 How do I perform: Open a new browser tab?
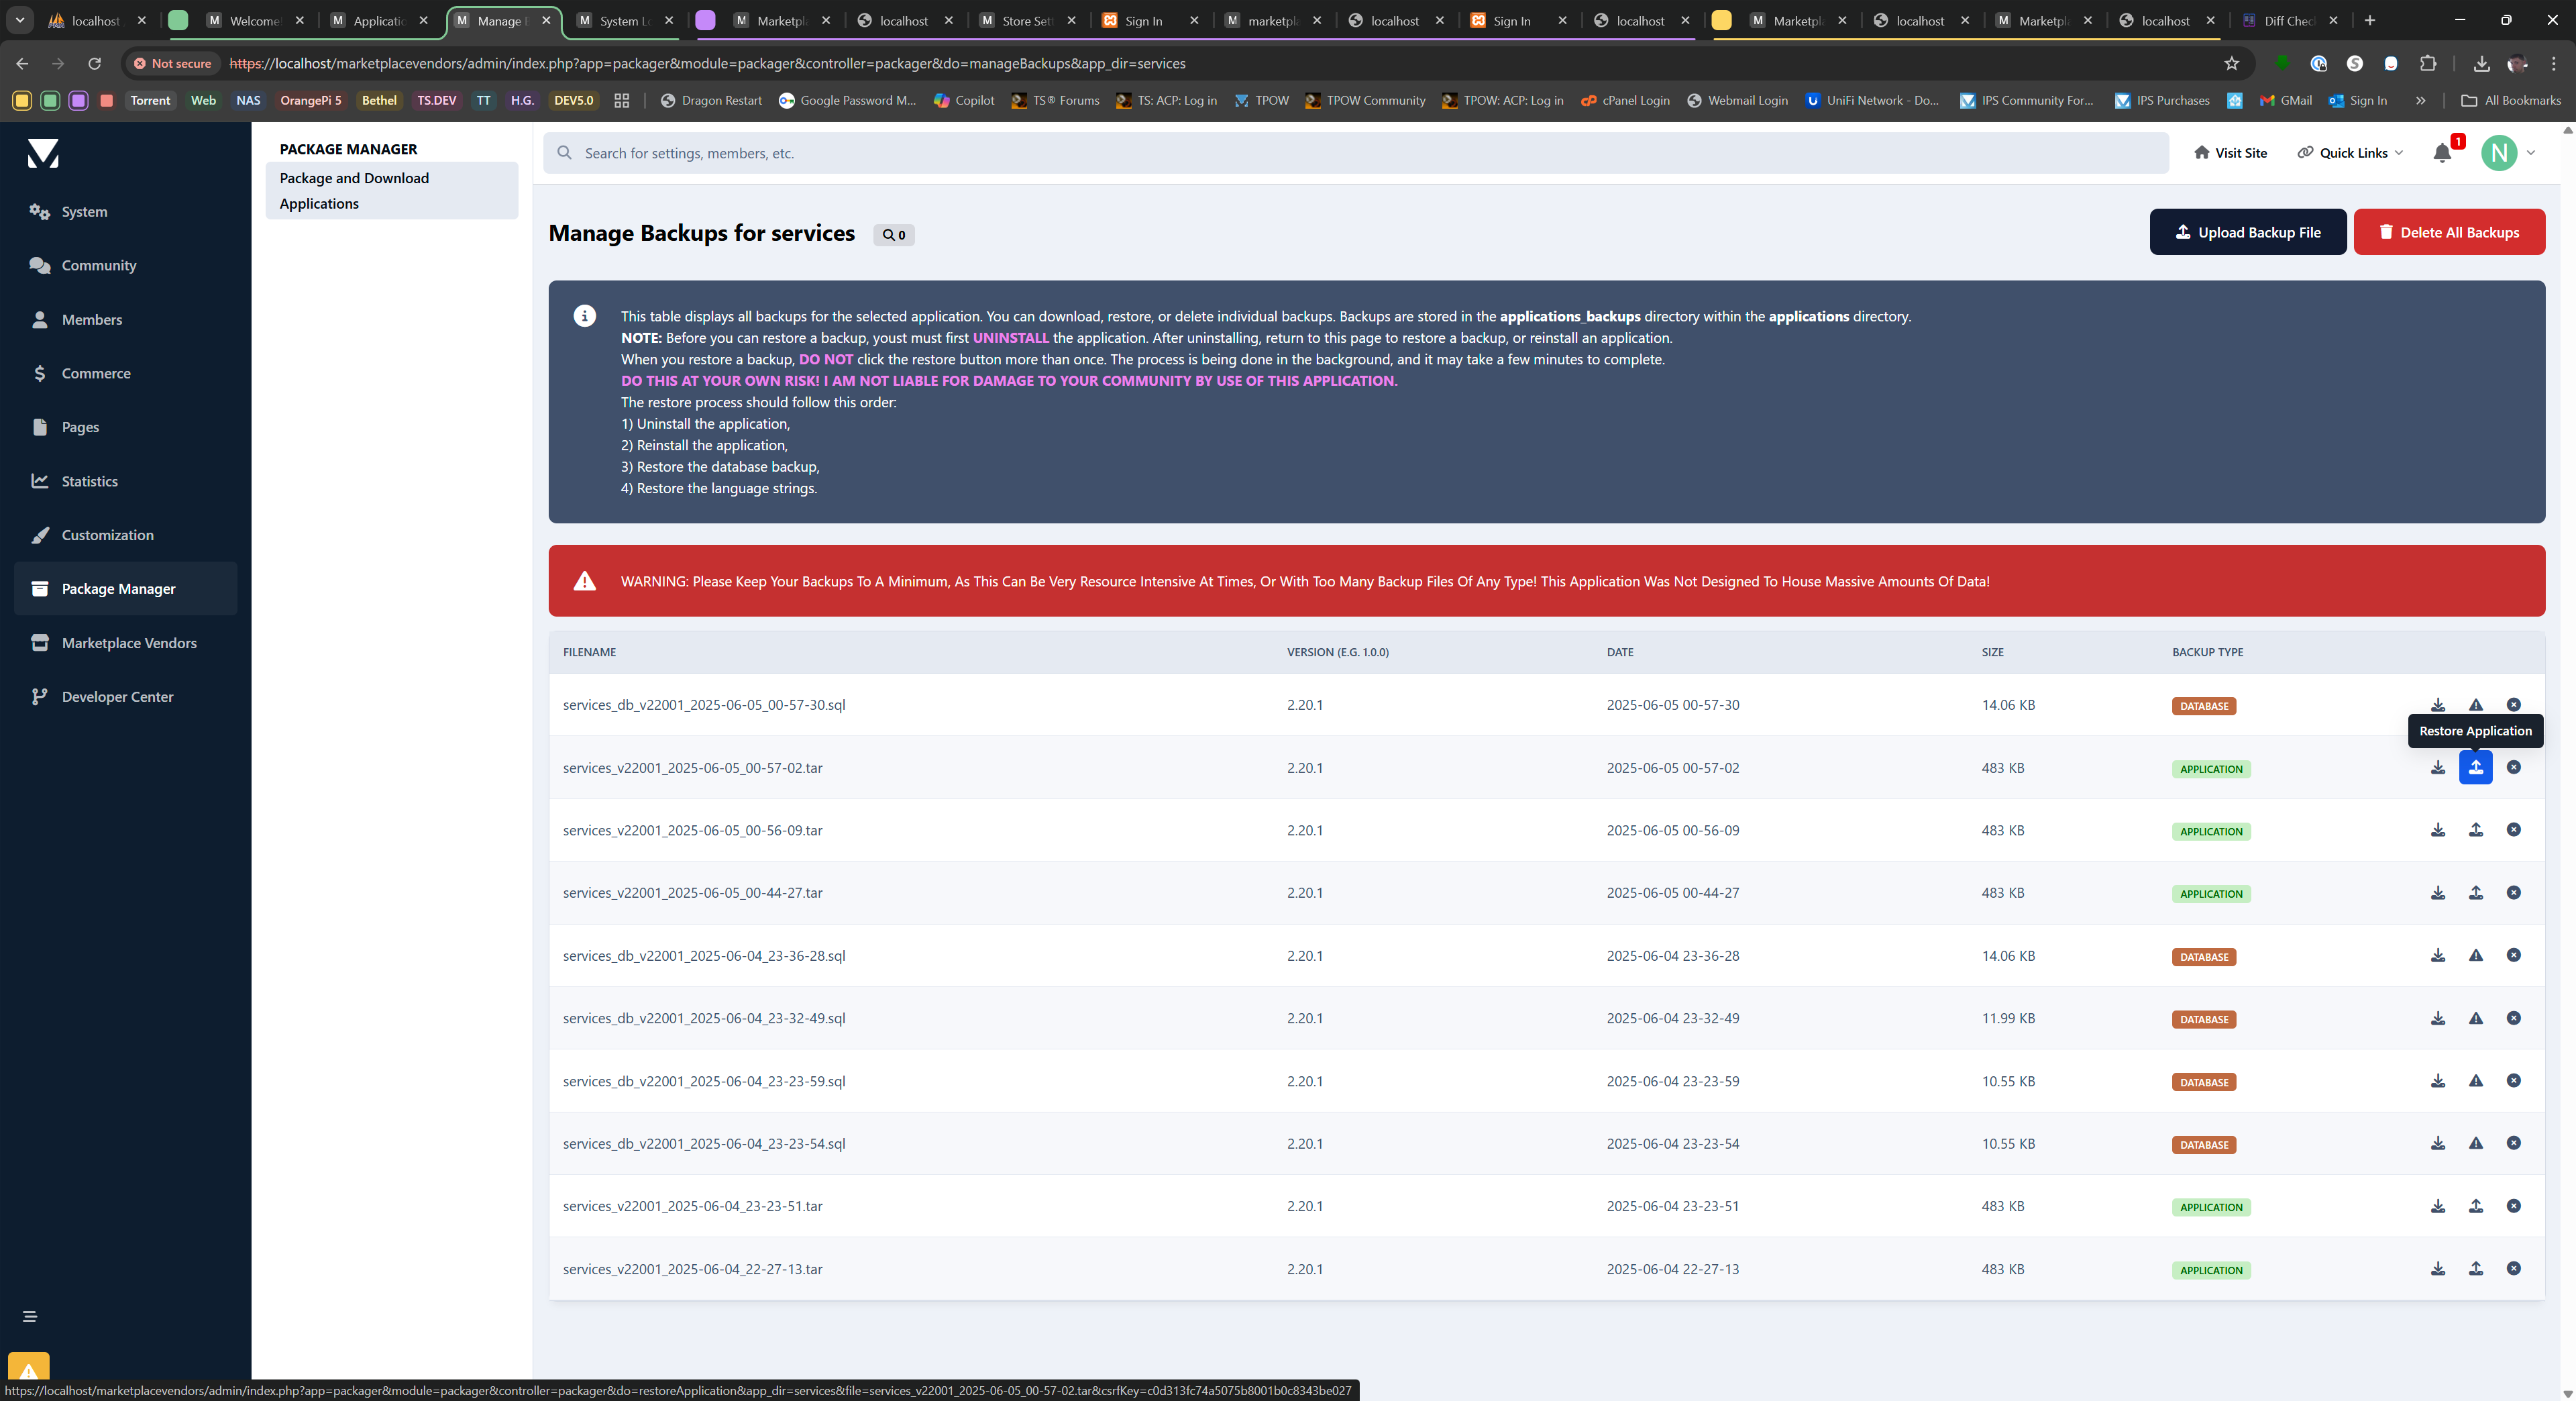(2370, 20)
